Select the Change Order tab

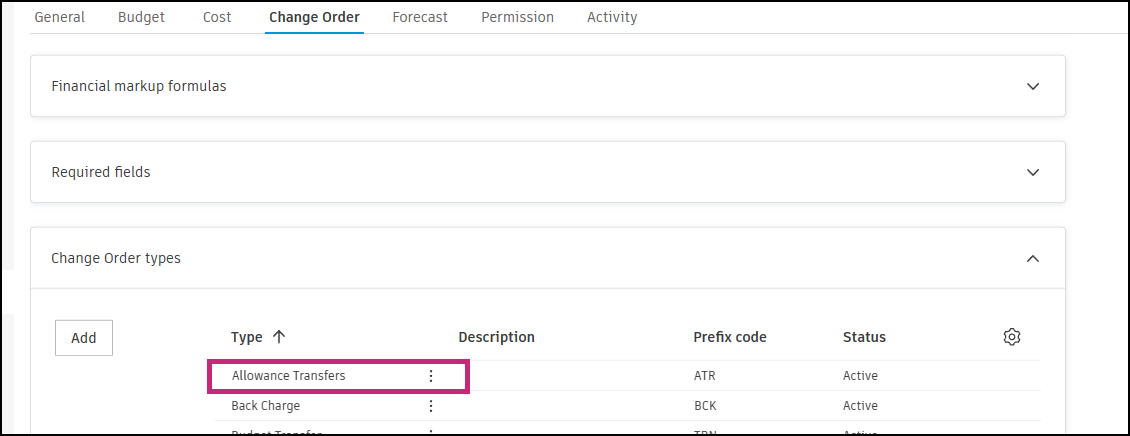314,17
